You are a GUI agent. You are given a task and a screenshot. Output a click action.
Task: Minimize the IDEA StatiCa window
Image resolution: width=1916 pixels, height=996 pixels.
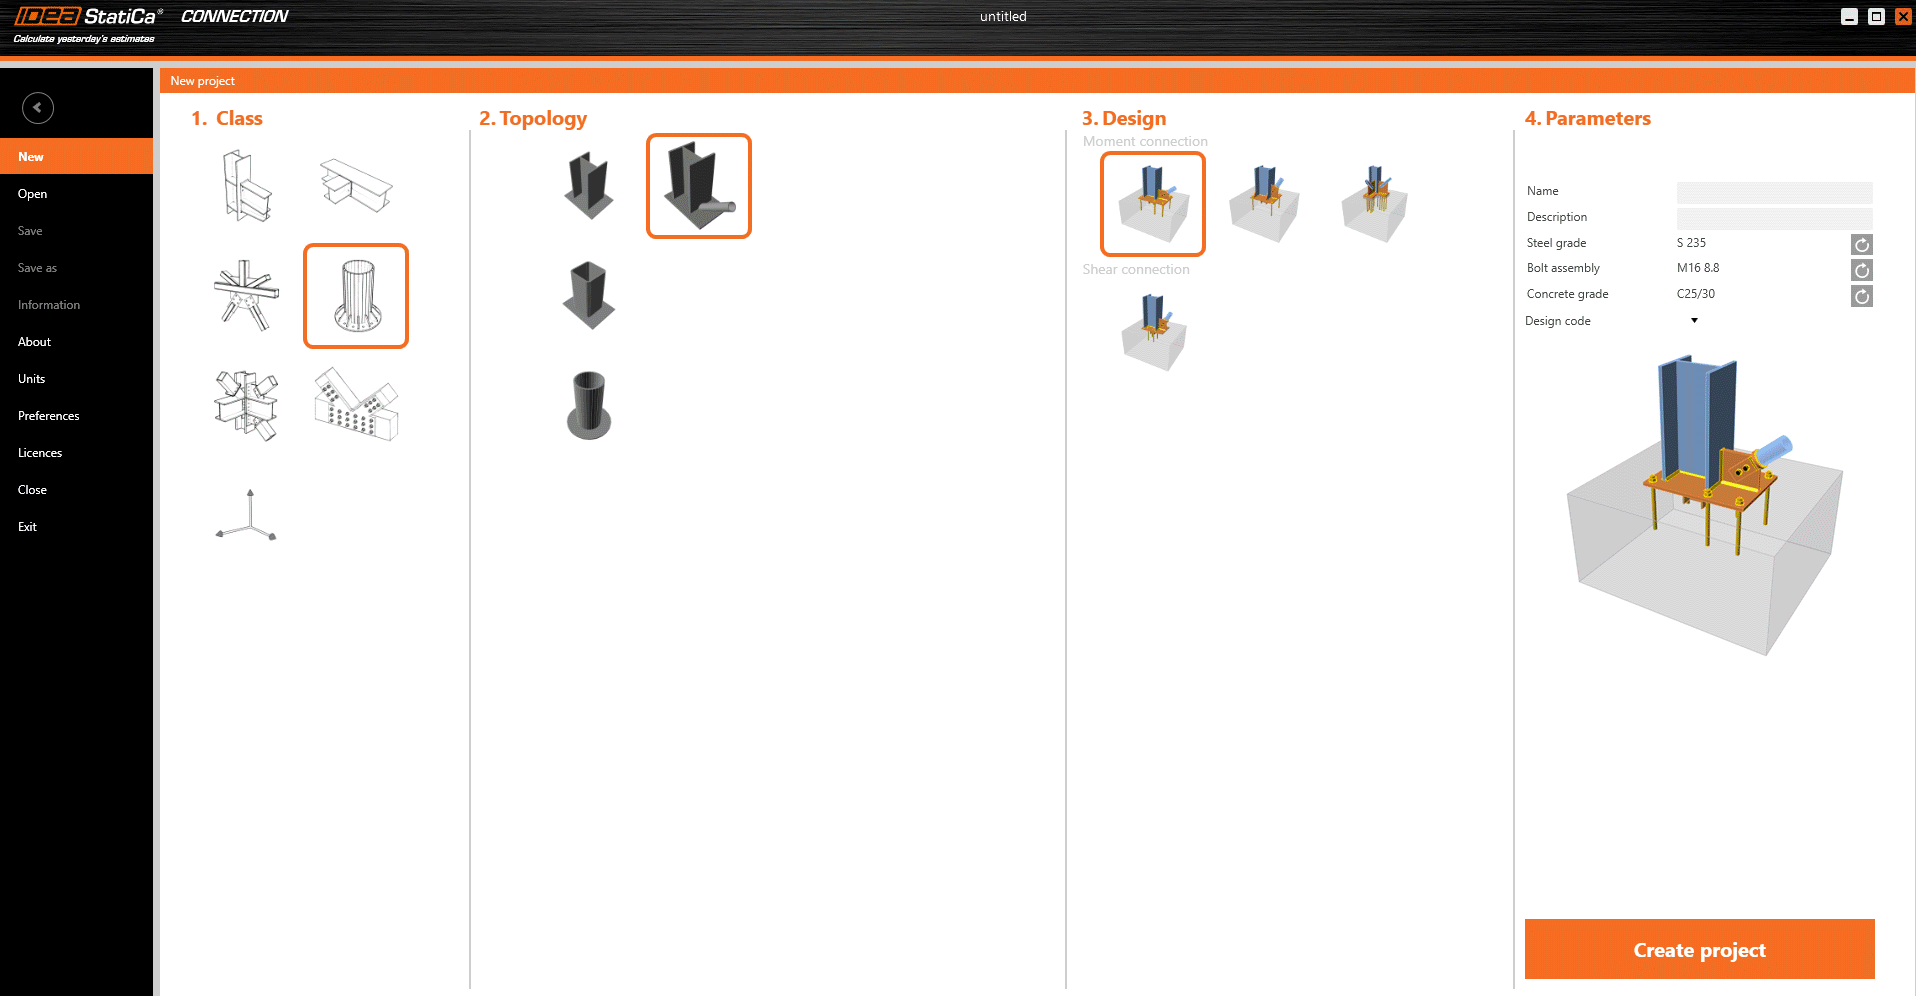tap(1850, 16)
